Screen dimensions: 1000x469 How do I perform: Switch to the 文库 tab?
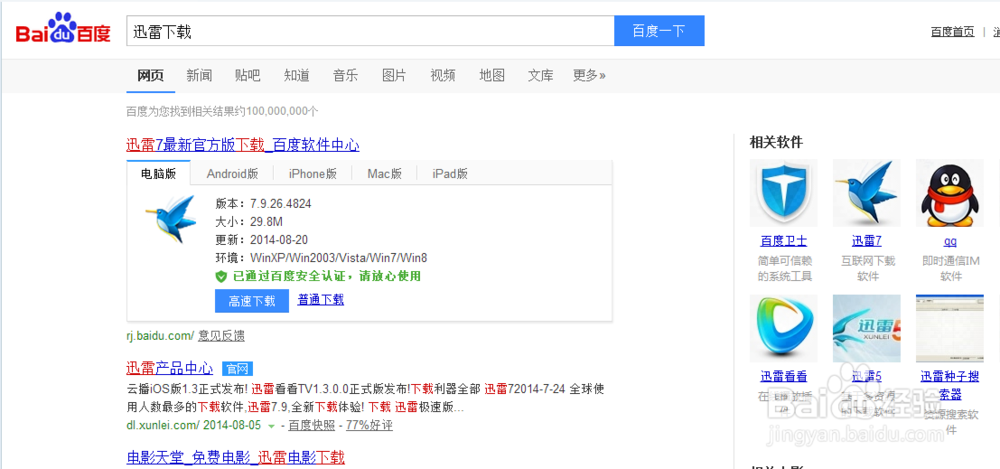click(540, 75)
